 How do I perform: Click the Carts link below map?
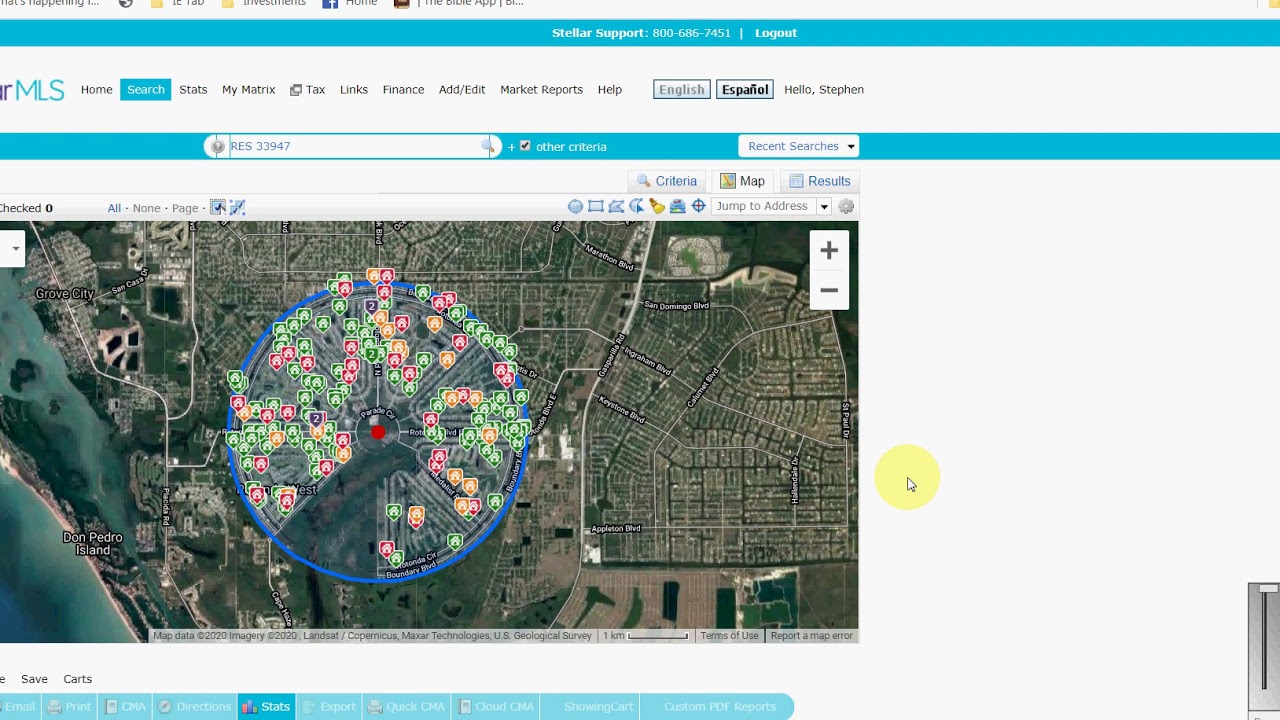click(x=77, y=679)
